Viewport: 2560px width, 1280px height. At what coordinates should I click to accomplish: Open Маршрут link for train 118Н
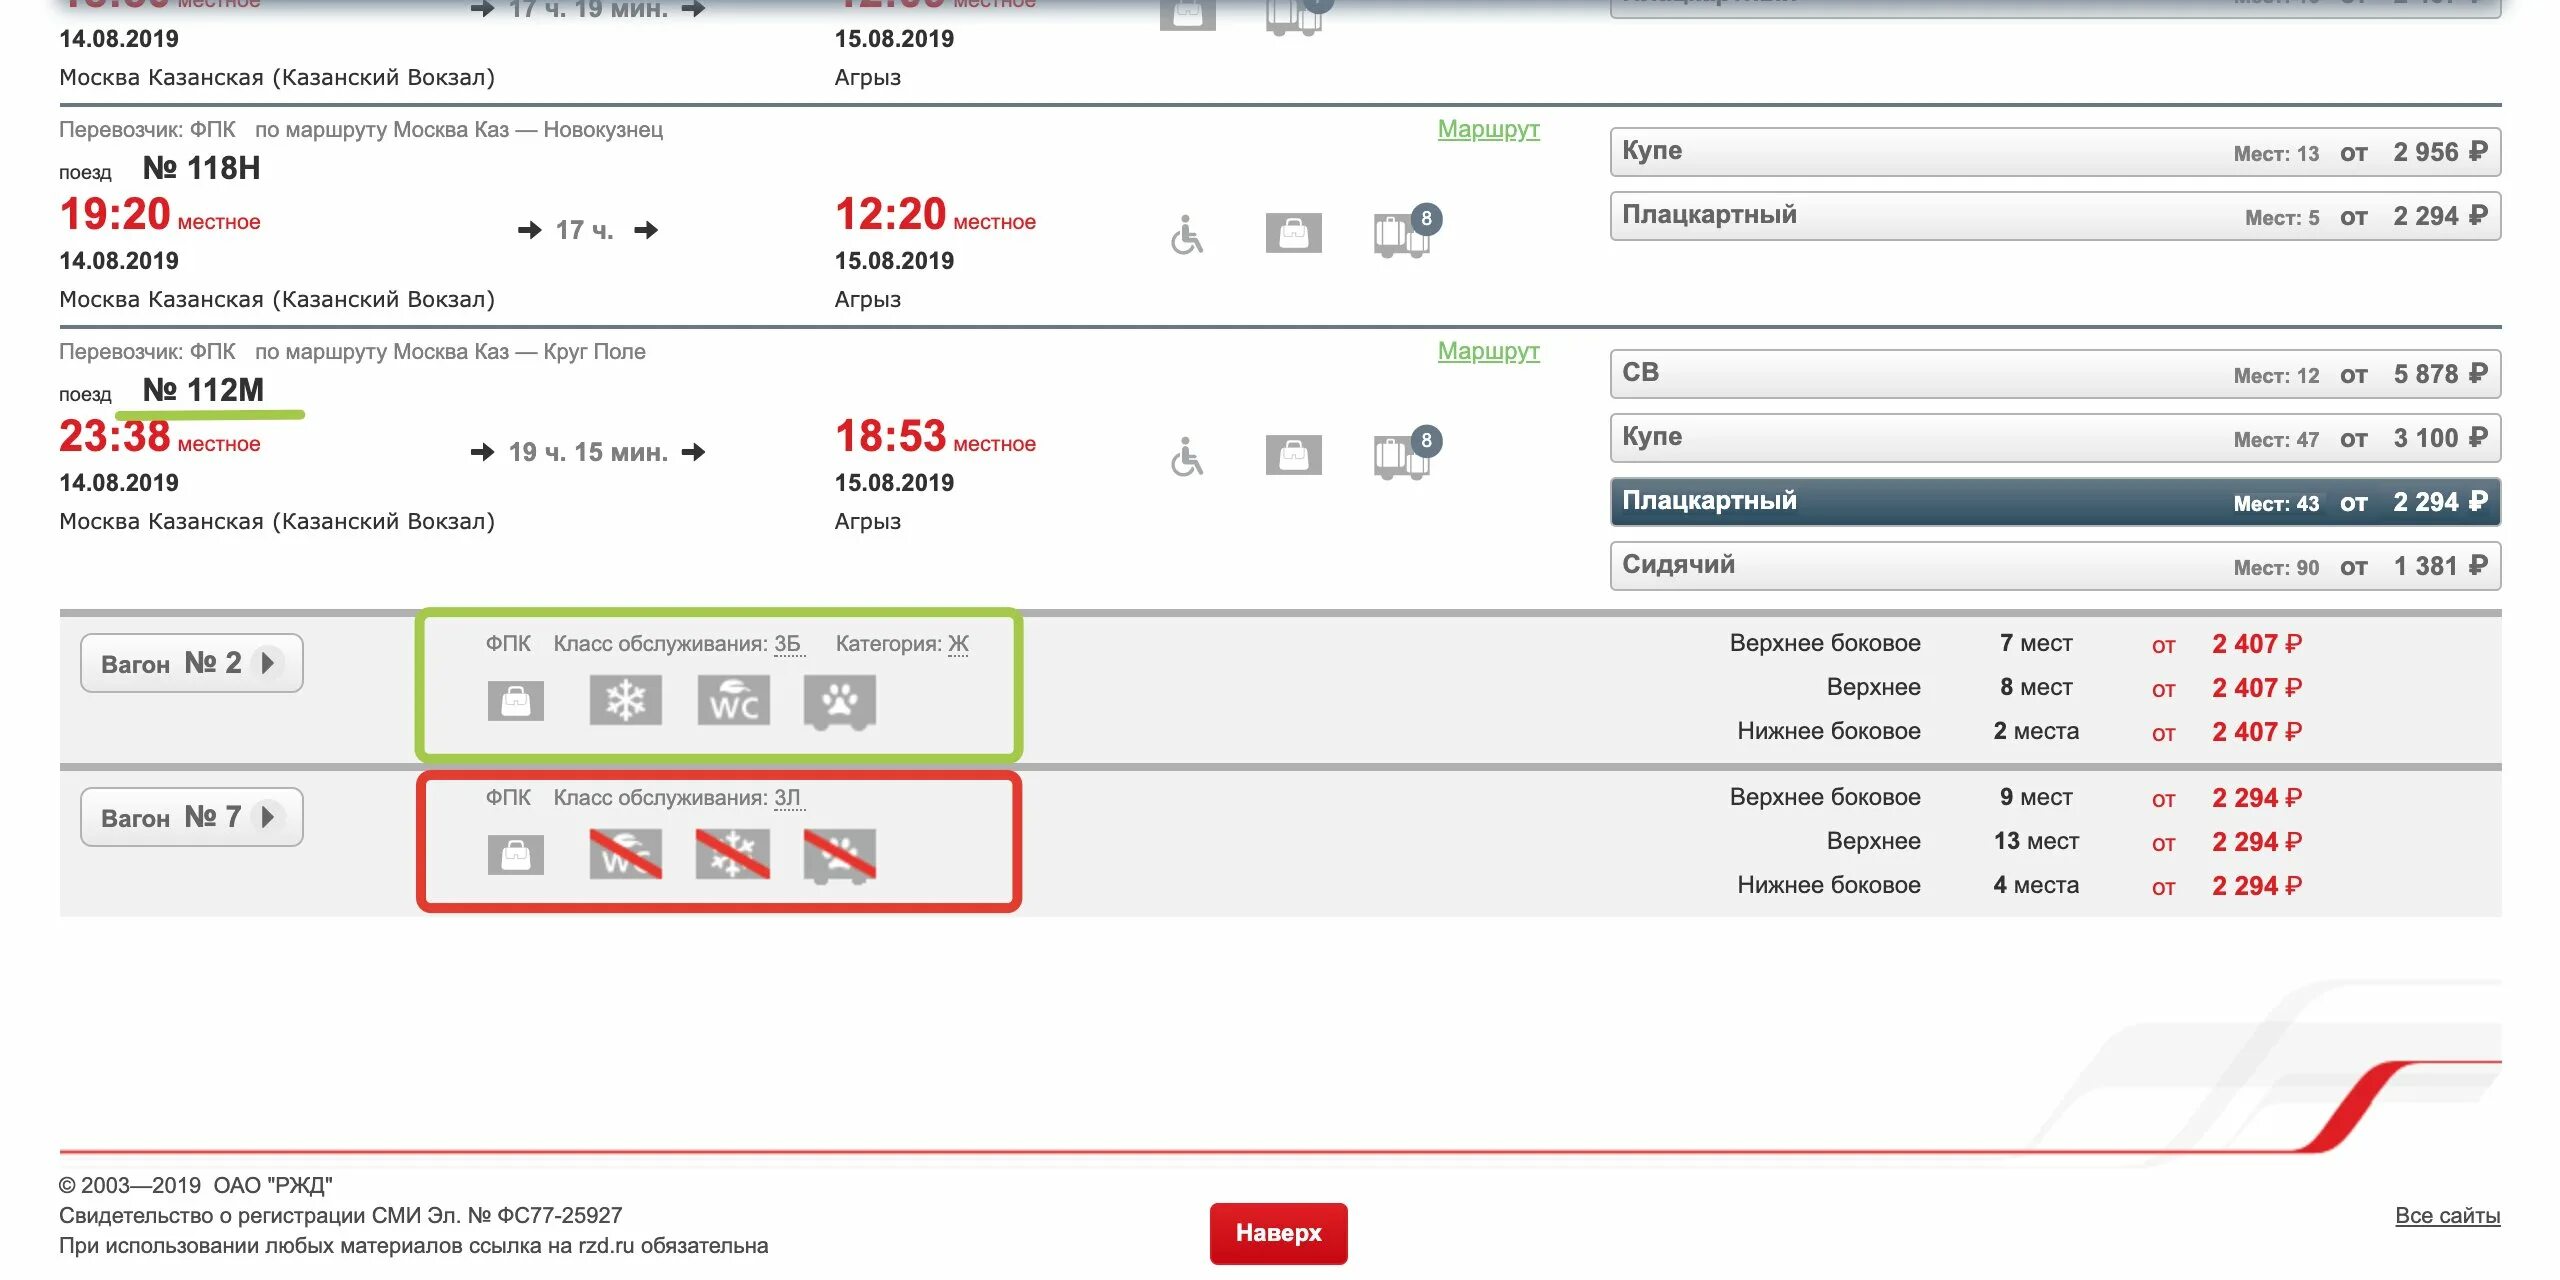(1488, 129)
